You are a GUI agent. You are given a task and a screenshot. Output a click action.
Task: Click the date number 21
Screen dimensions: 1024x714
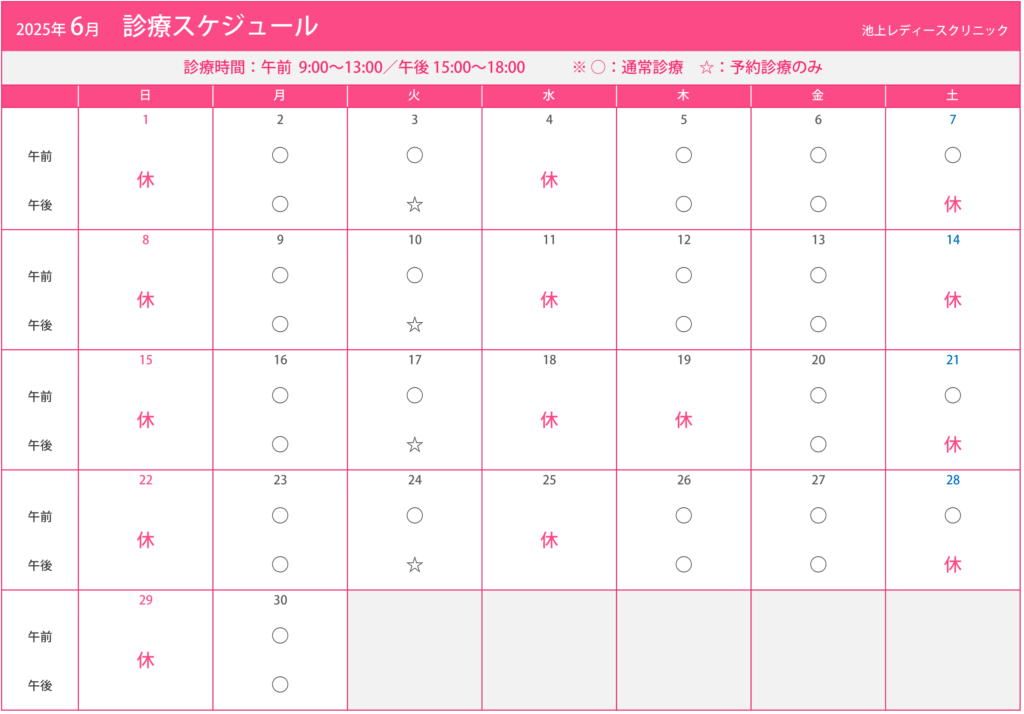(x=953, y=360)
